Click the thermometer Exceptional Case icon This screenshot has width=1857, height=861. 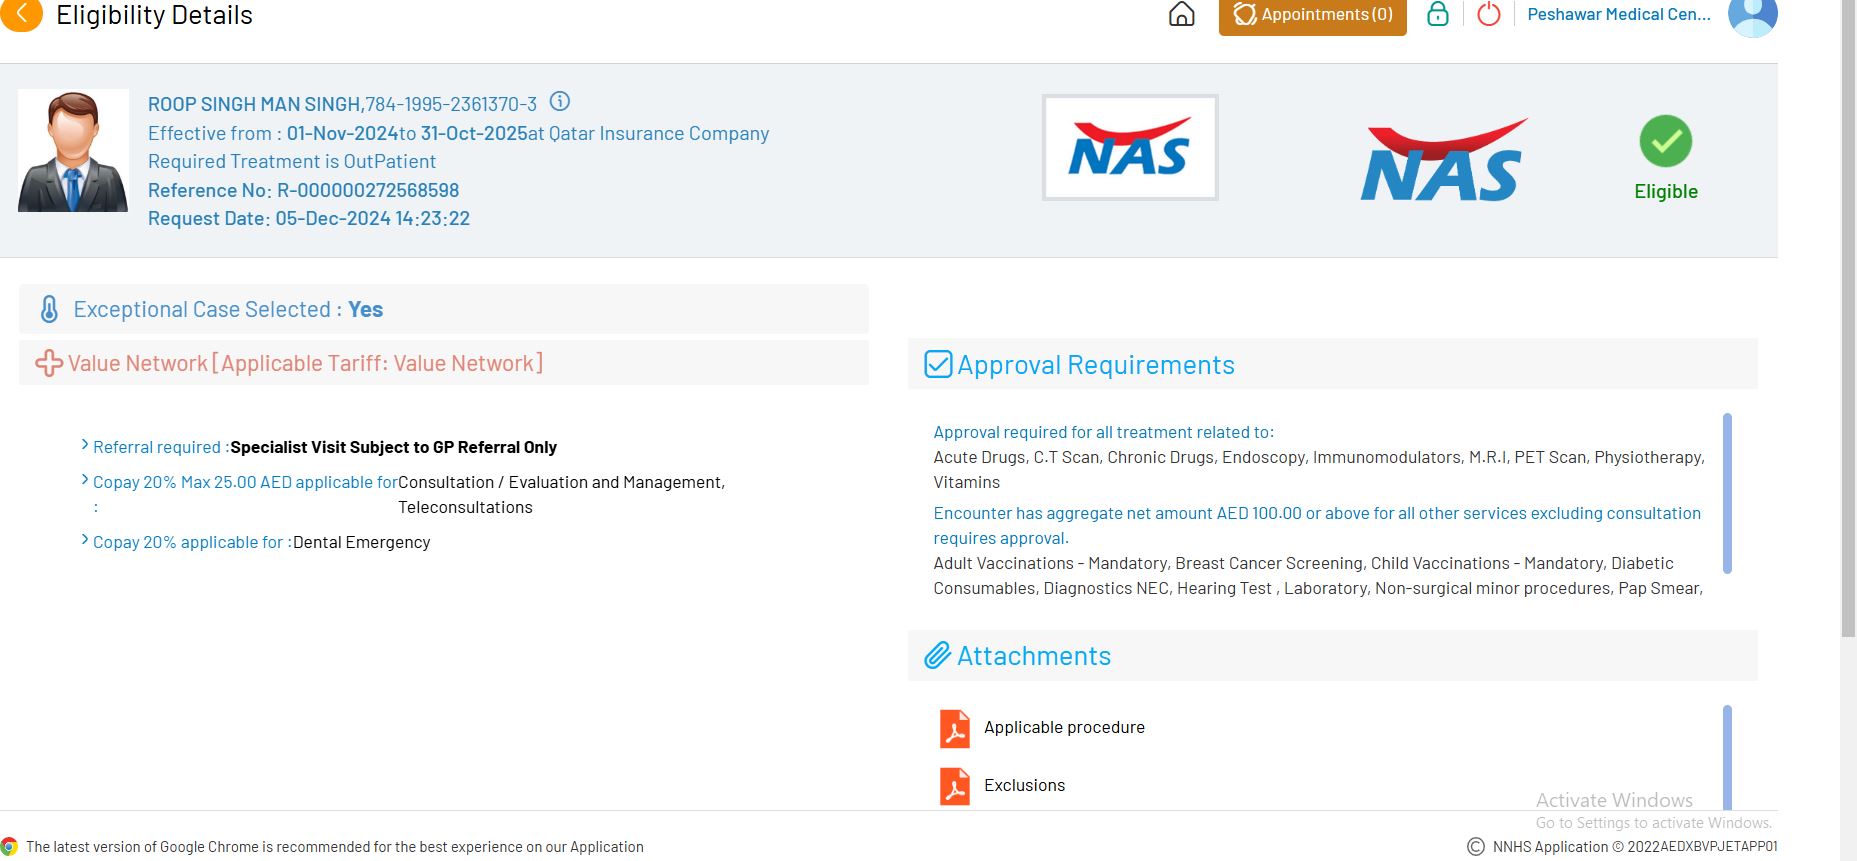pos(49,309)
